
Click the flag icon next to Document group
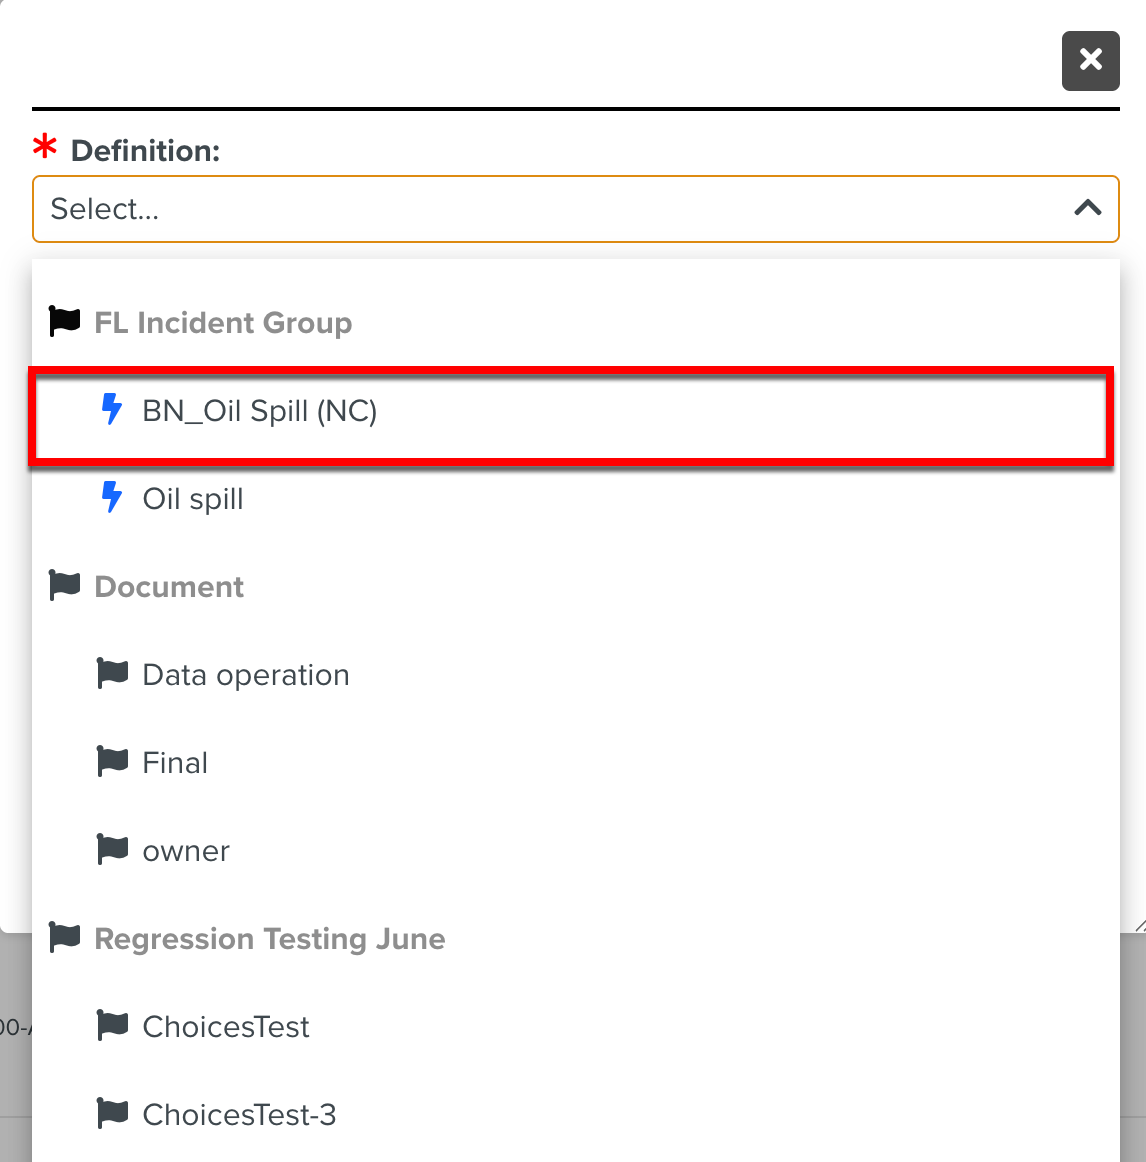pyautogui.click(x=65, y=586)
